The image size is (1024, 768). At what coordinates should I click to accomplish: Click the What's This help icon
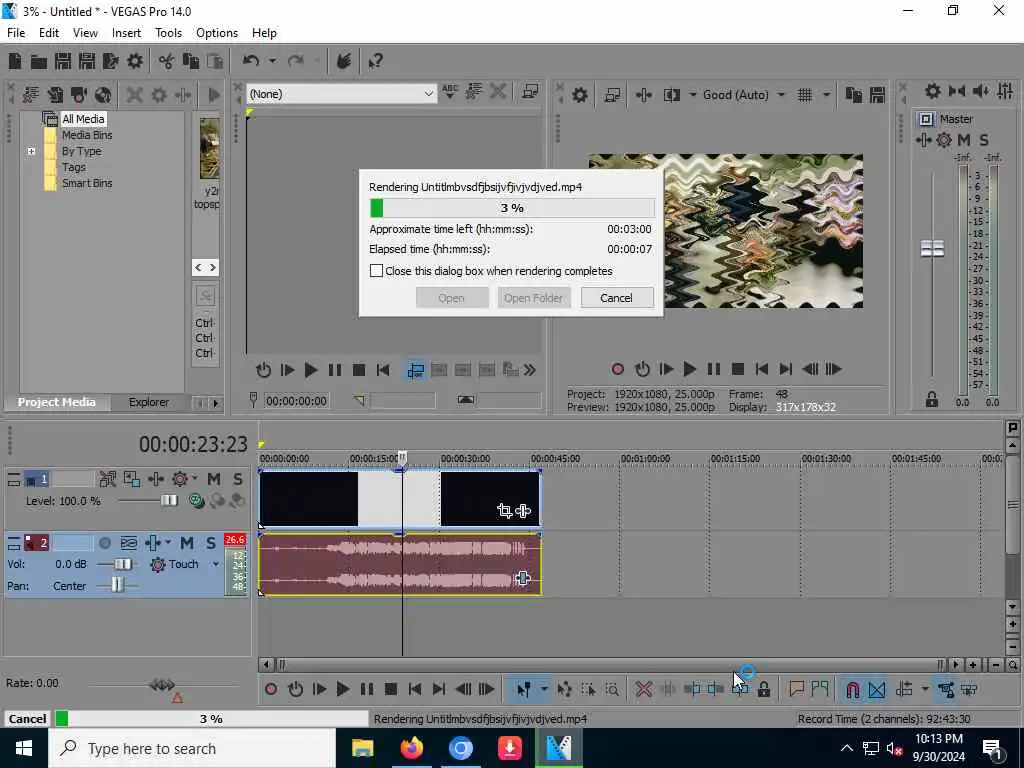(x=376, y=61)
